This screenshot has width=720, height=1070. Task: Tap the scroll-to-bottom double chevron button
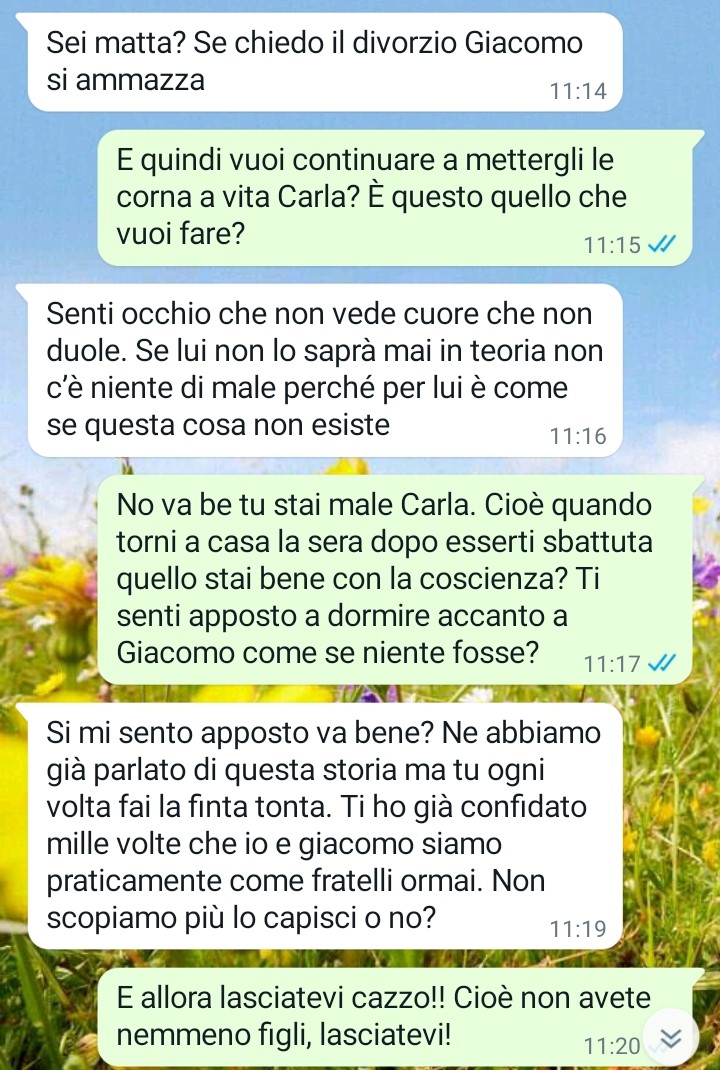(671, 1038)
